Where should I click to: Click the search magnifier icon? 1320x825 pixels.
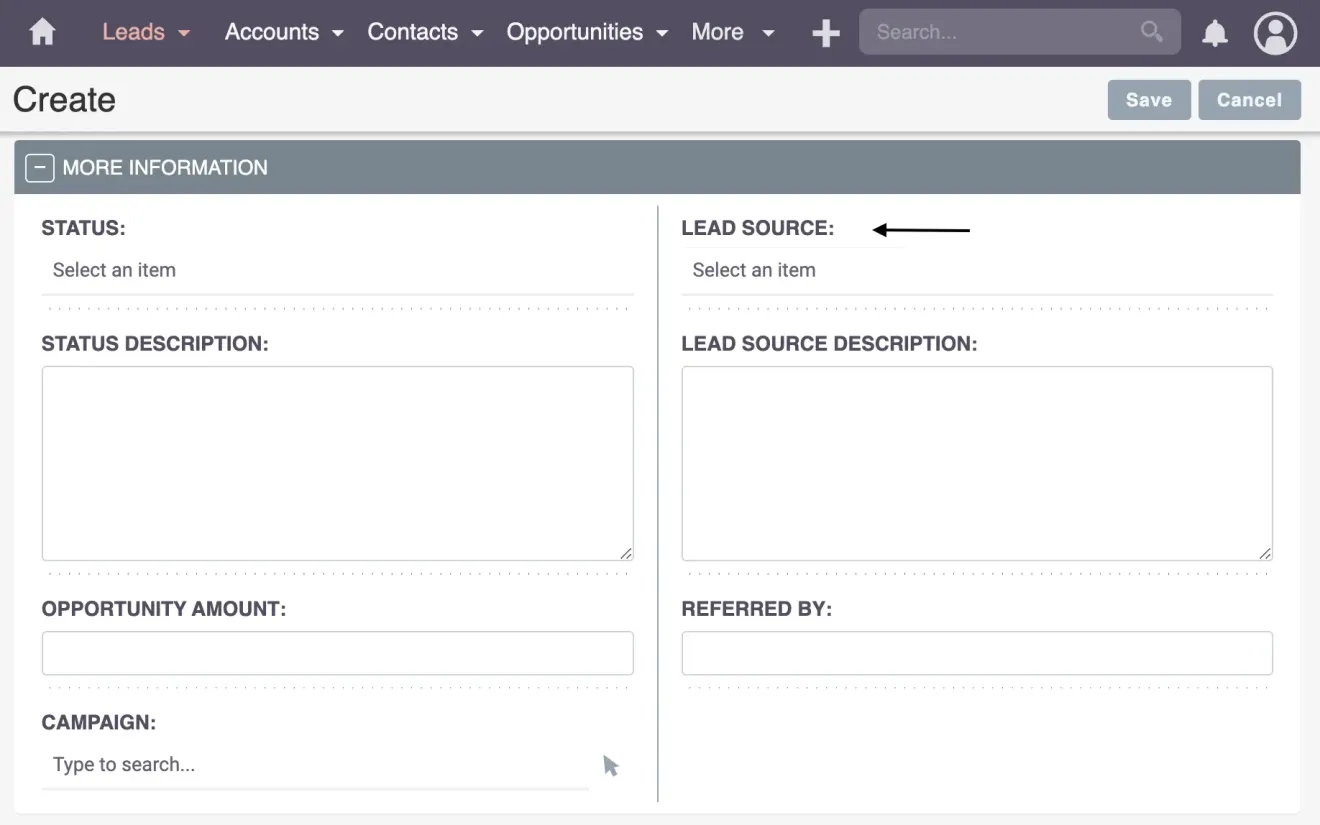(x=1150, y=31)
